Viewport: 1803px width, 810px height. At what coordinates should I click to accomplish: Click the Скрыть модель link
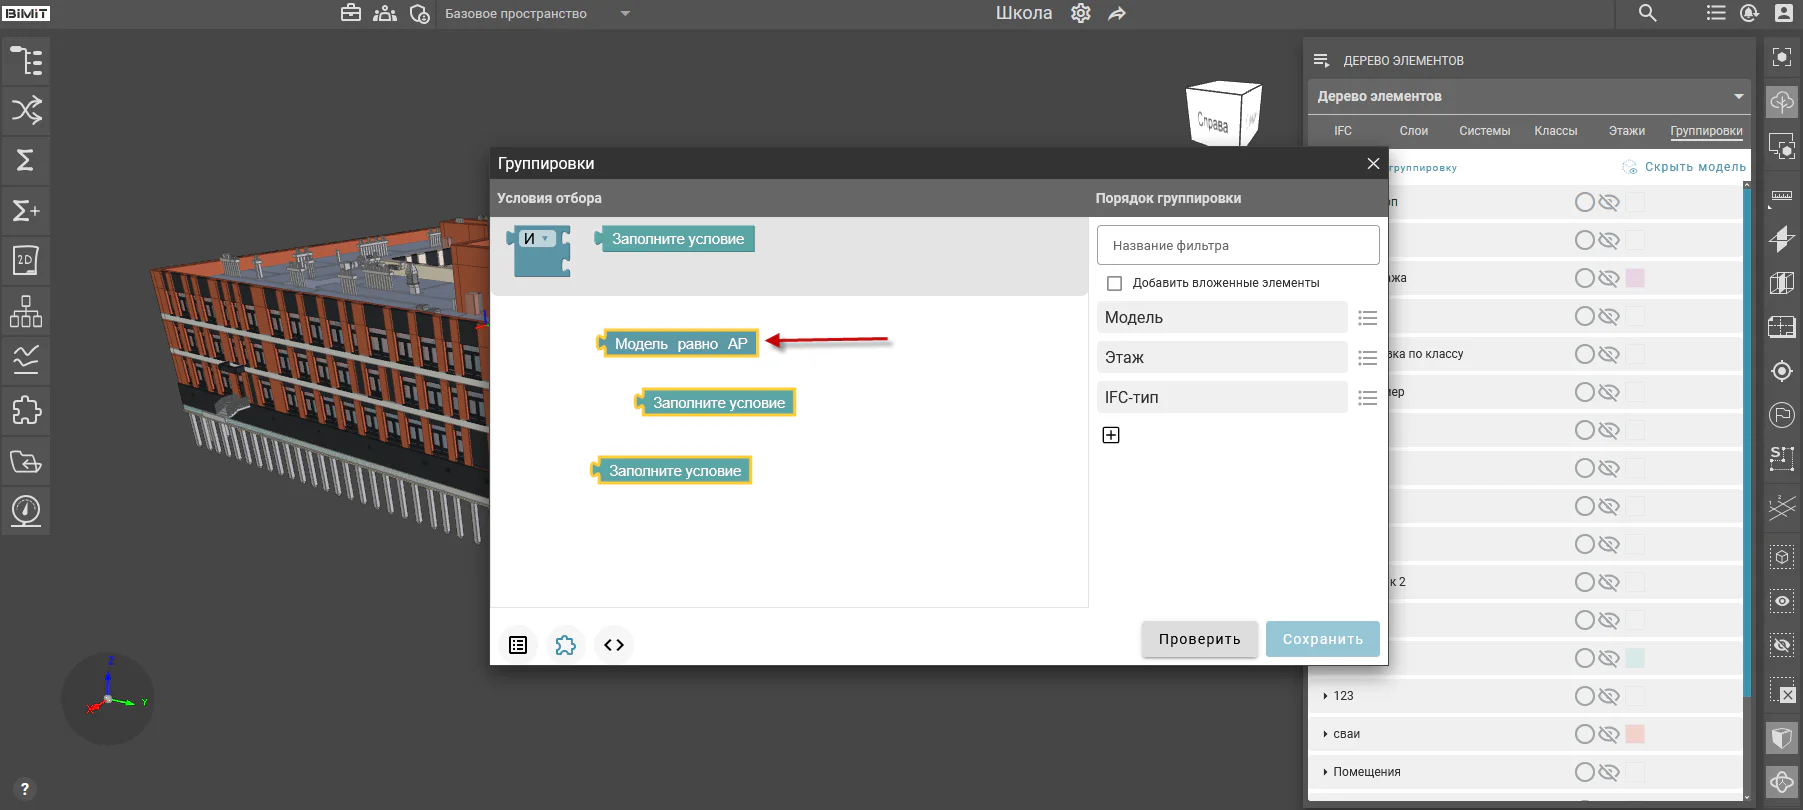coord(1695,167)
